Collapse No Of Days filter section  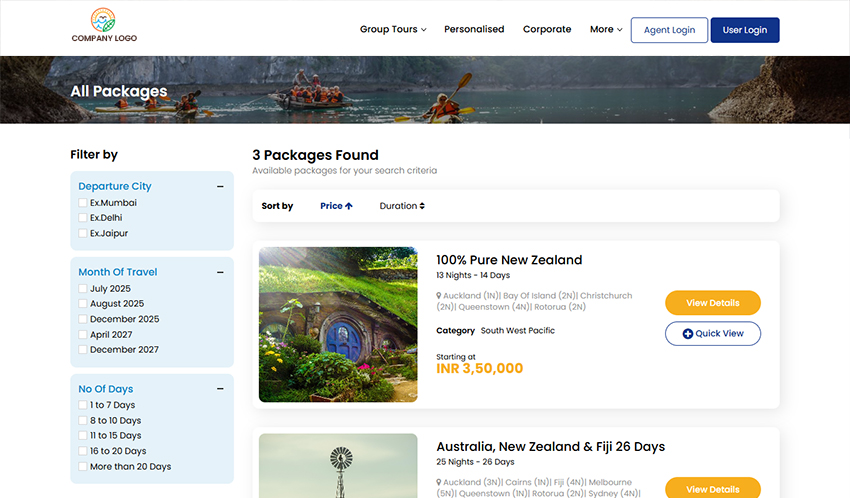(220, 389)
